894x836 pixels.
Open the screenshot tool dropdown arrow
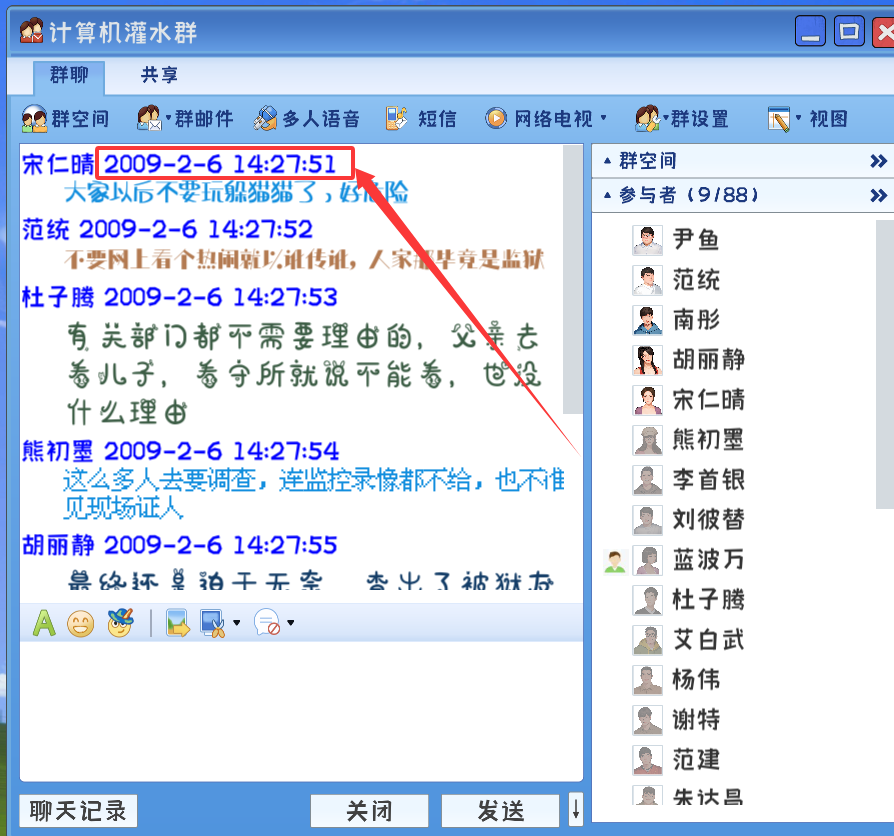click(237, 623)
